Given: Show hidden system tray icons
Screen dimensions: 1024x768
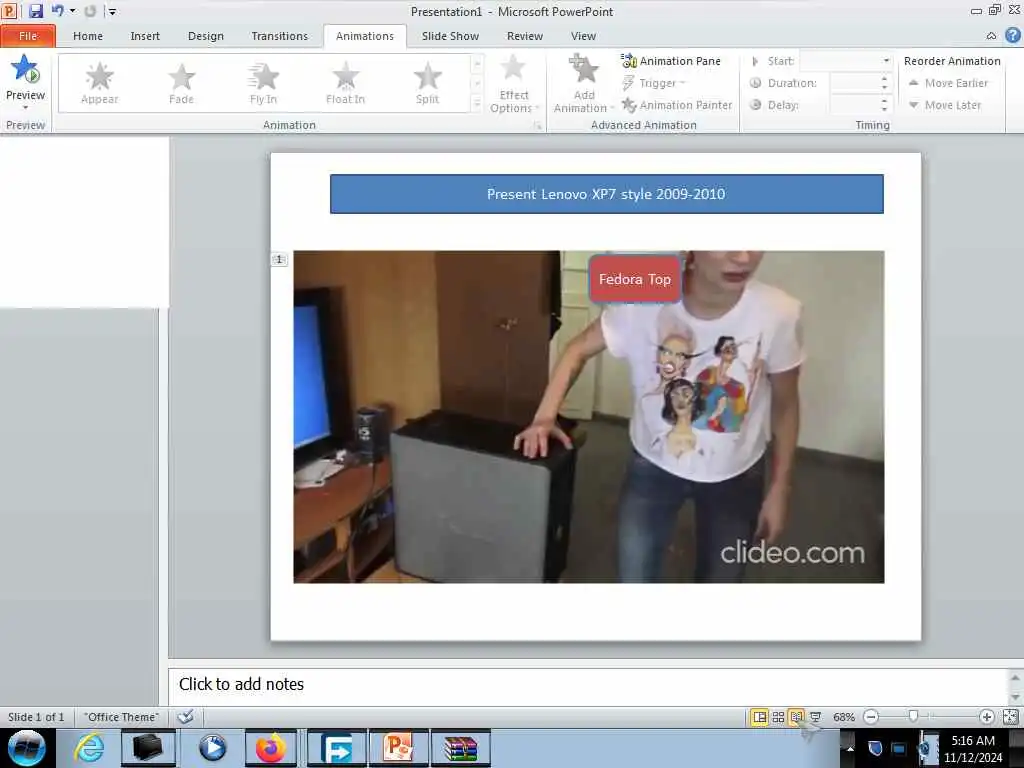Looking at the screenshot, I should pos(850,748).
